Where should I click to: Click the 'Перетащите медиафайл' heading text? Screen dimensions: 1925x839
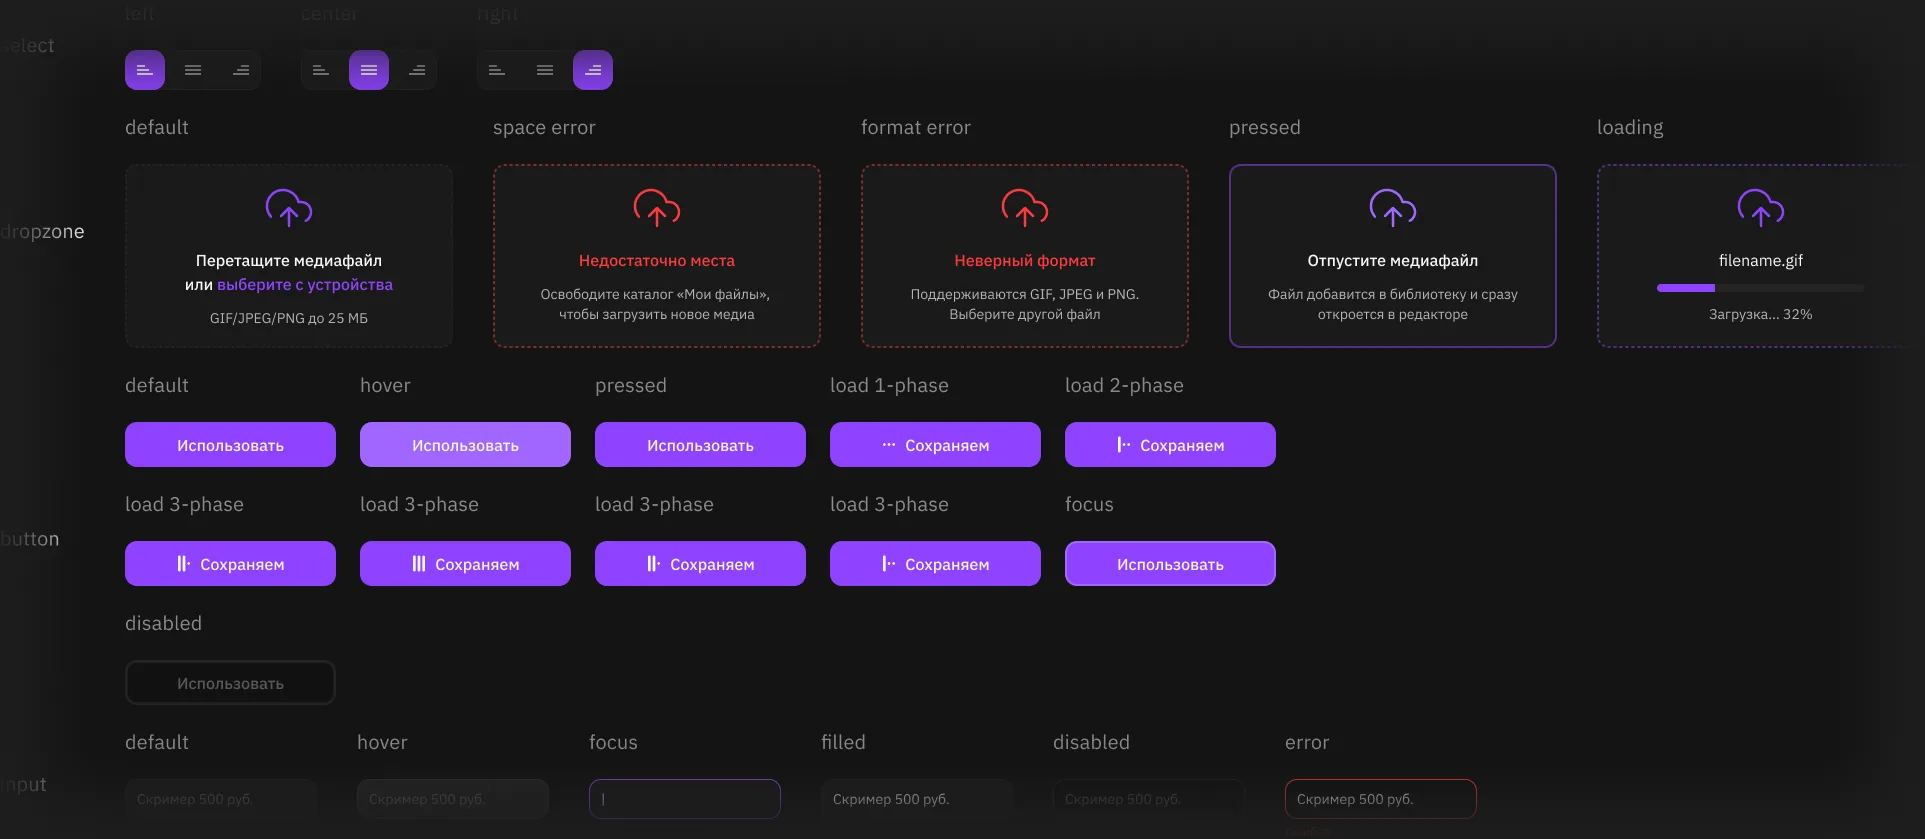pyautogui.click(x=289, y=261)
